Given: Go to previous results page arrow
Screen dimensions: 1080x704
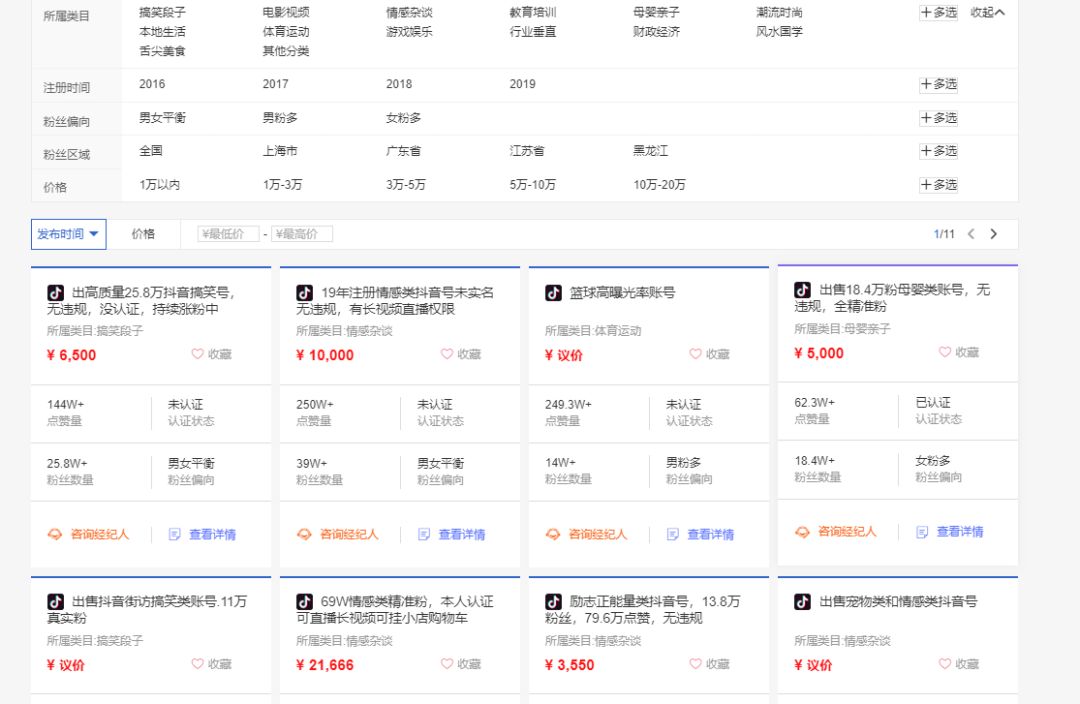Looking at the screenshot, I should point(971,234).
